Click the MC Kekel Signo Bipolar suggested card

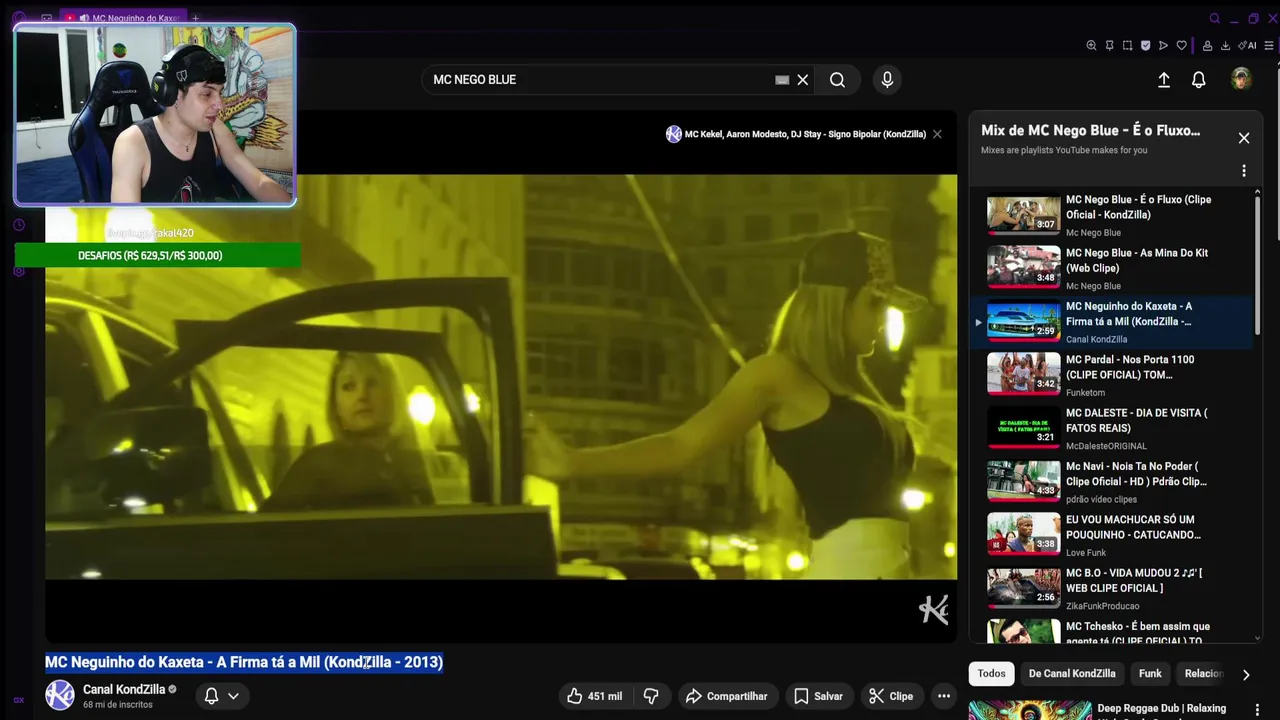pyautogui.click(x=796, y=134)
